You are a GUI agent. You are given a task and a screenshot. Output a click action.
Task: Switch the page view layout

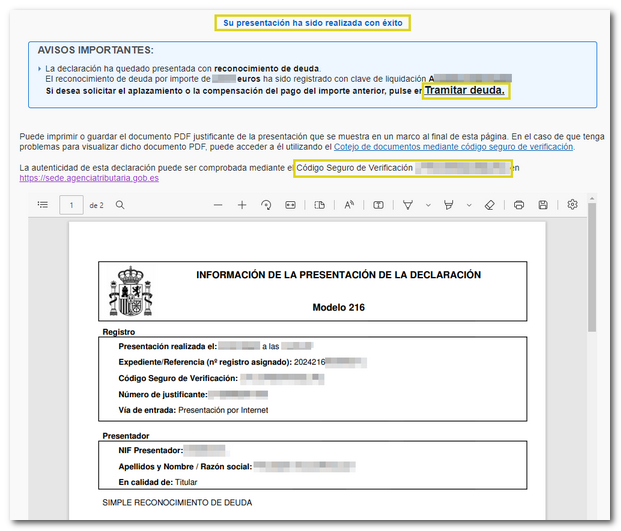coord(320,205)
